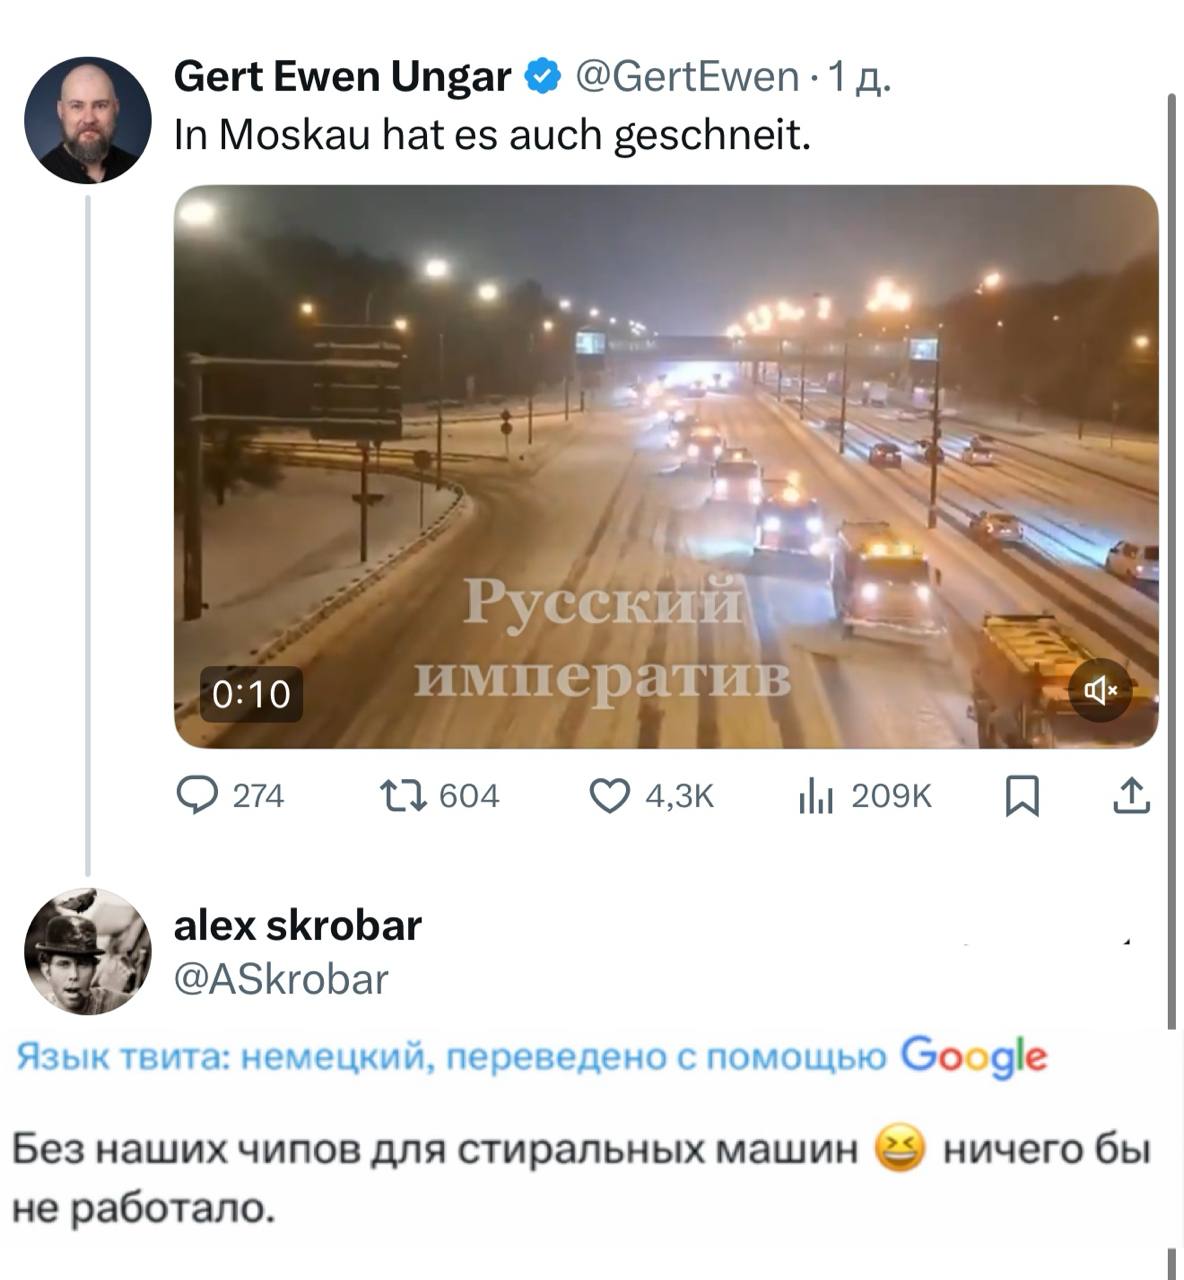Bookmark the Moscow snow tweet
The width and height of the screenshot is (1184, 1280).
[1022, 797]
